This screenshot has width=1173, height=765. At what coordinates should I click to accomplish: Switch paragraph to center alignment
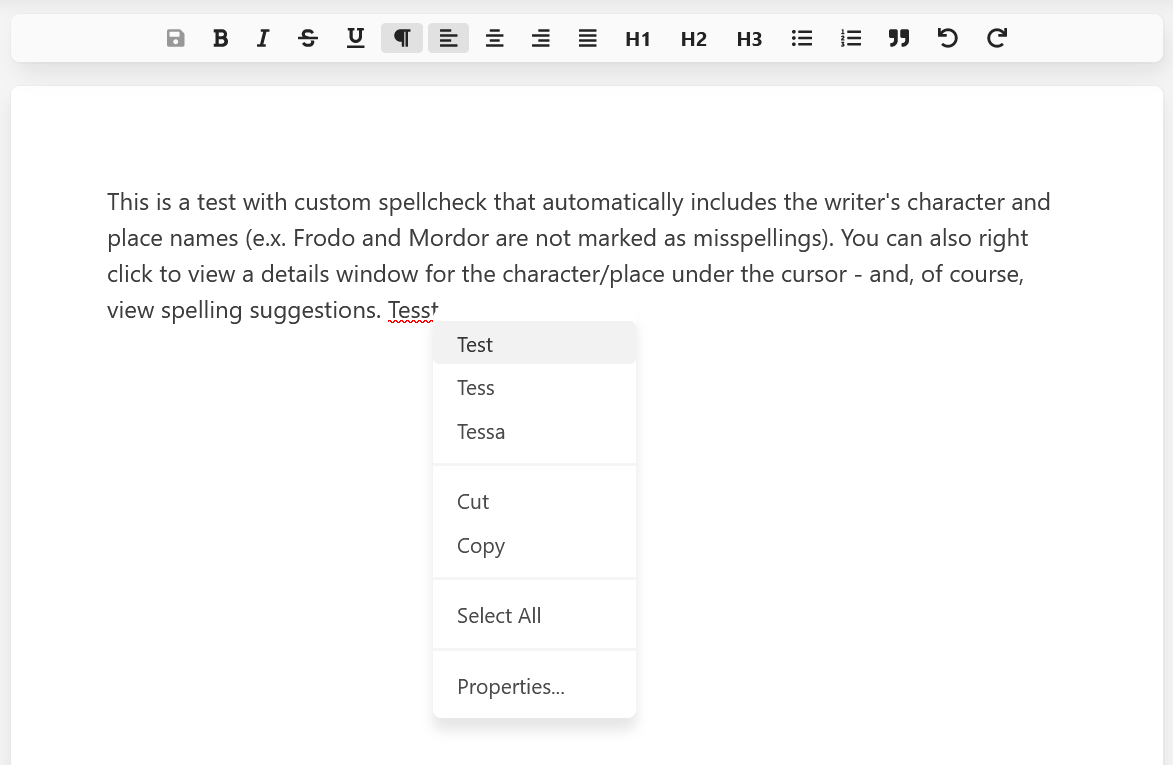(494, 38)
